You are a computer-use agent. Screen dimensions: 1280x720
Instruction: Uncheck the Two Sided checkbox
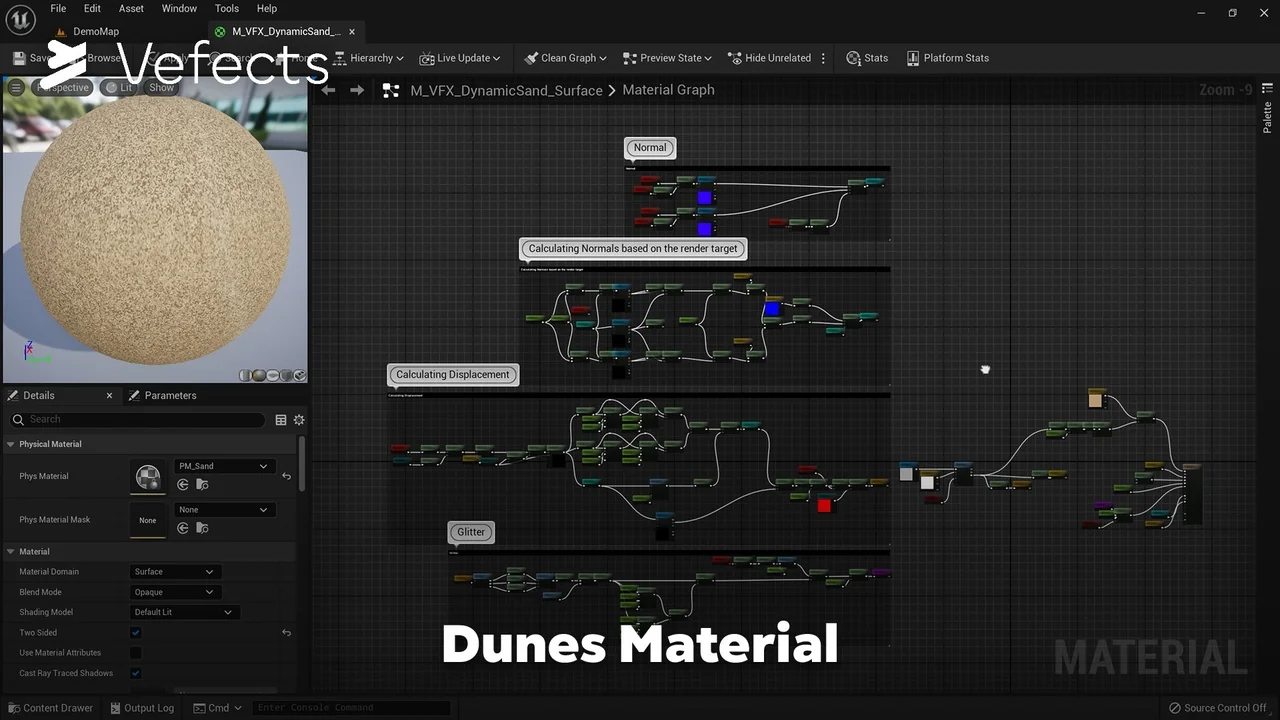(136, 633)
